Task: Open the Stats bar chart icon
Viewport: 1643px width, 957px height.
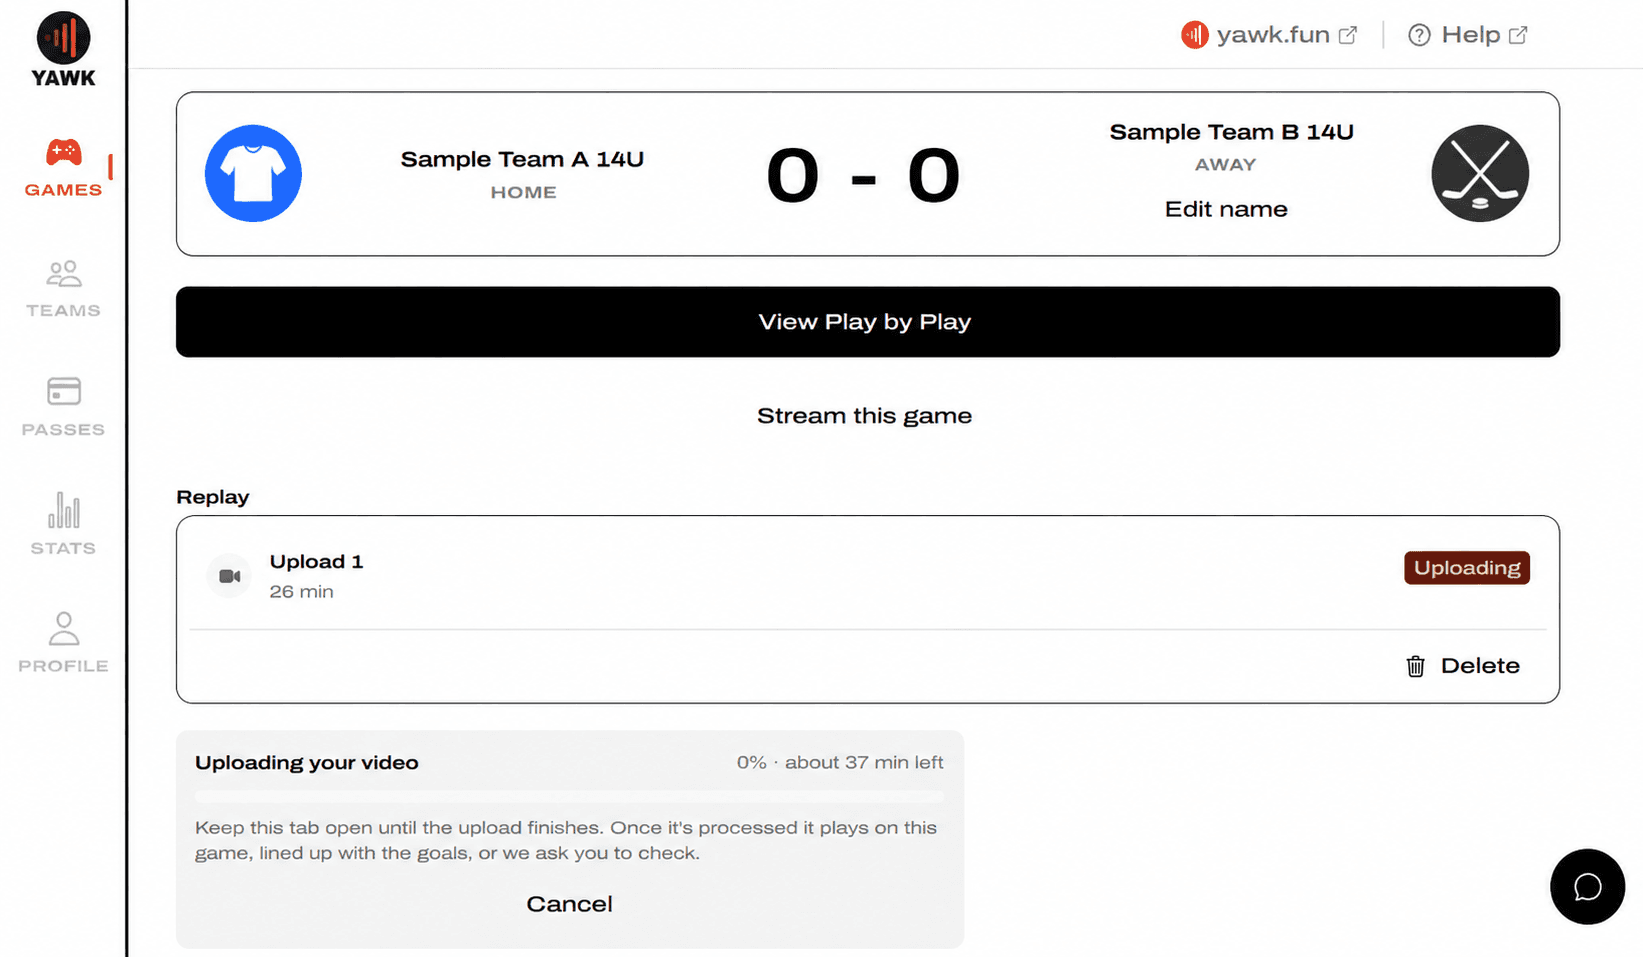Action: point(63,510)
